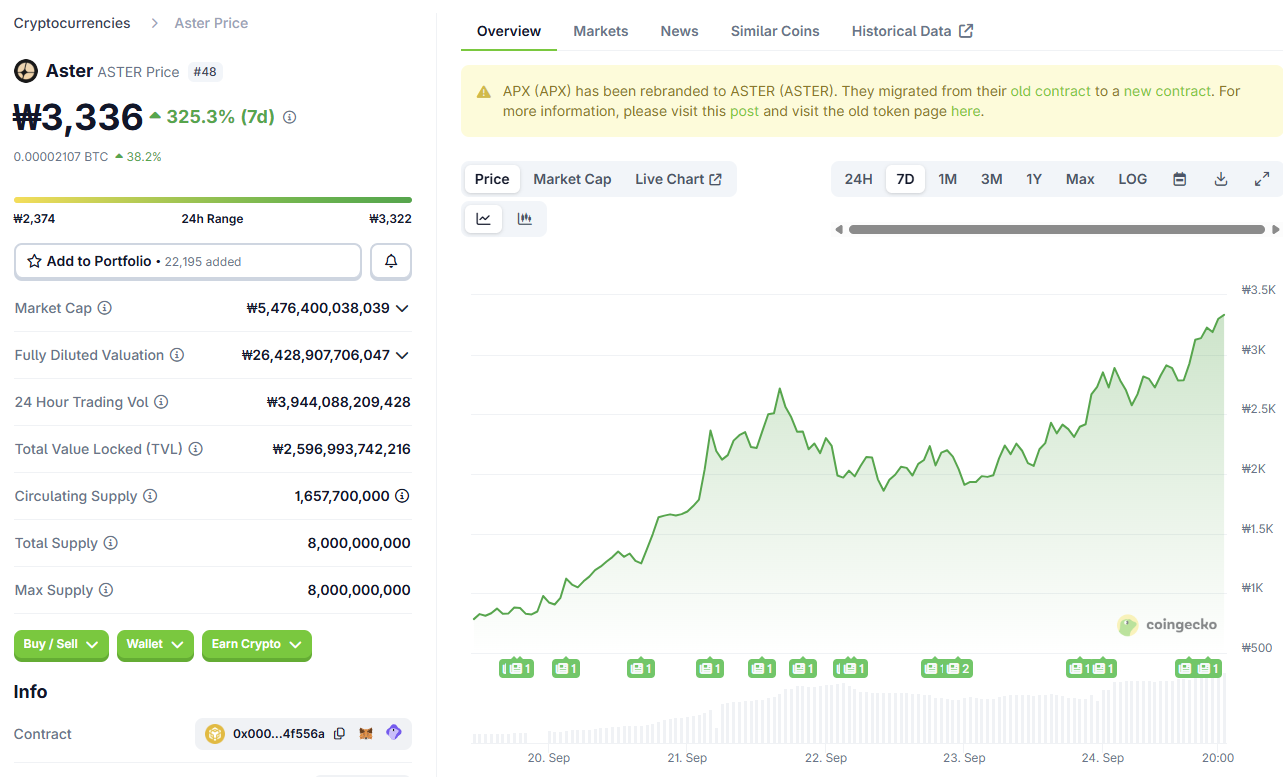Open the info icon next to 7d change
1283x777 pixels.
click(x=290, y=117)
